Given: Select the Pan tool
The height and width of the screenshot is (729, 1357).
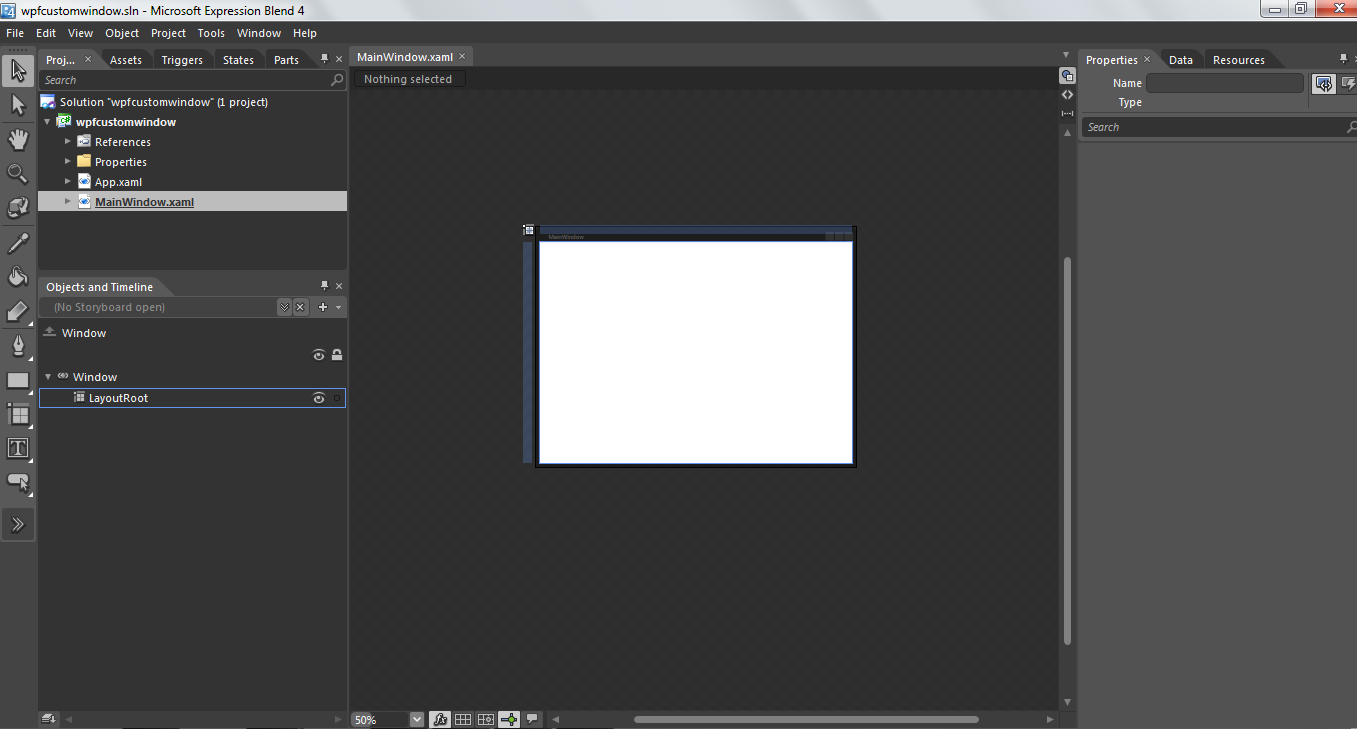Looking at the screenshot, I should tap(17, 139).
